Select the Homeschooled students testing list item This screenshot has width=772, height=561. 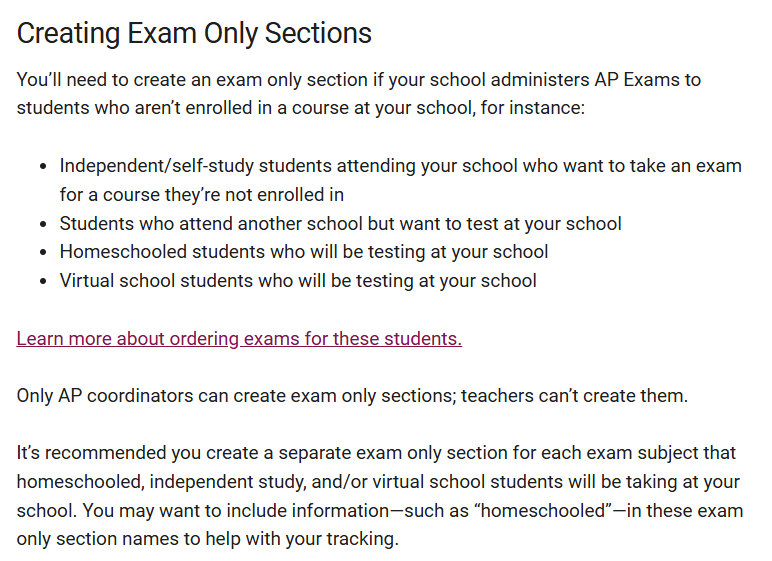pos(304,252)
